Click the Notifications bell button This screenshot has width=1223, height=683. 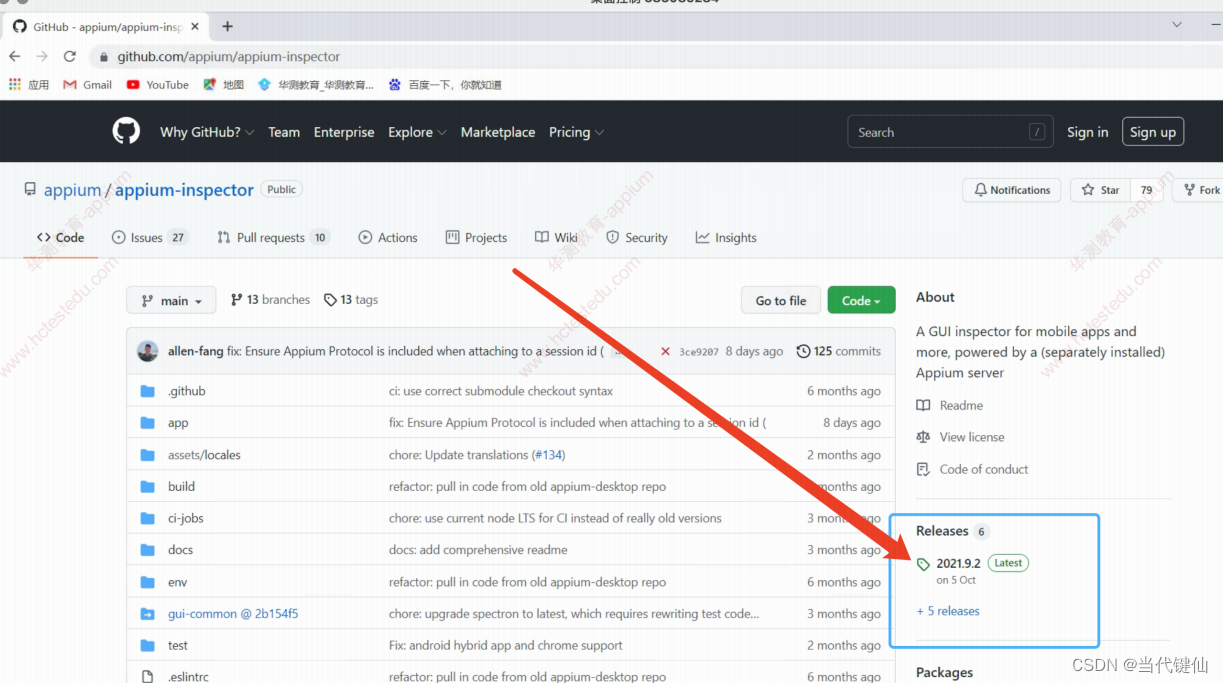(1012, 190)
